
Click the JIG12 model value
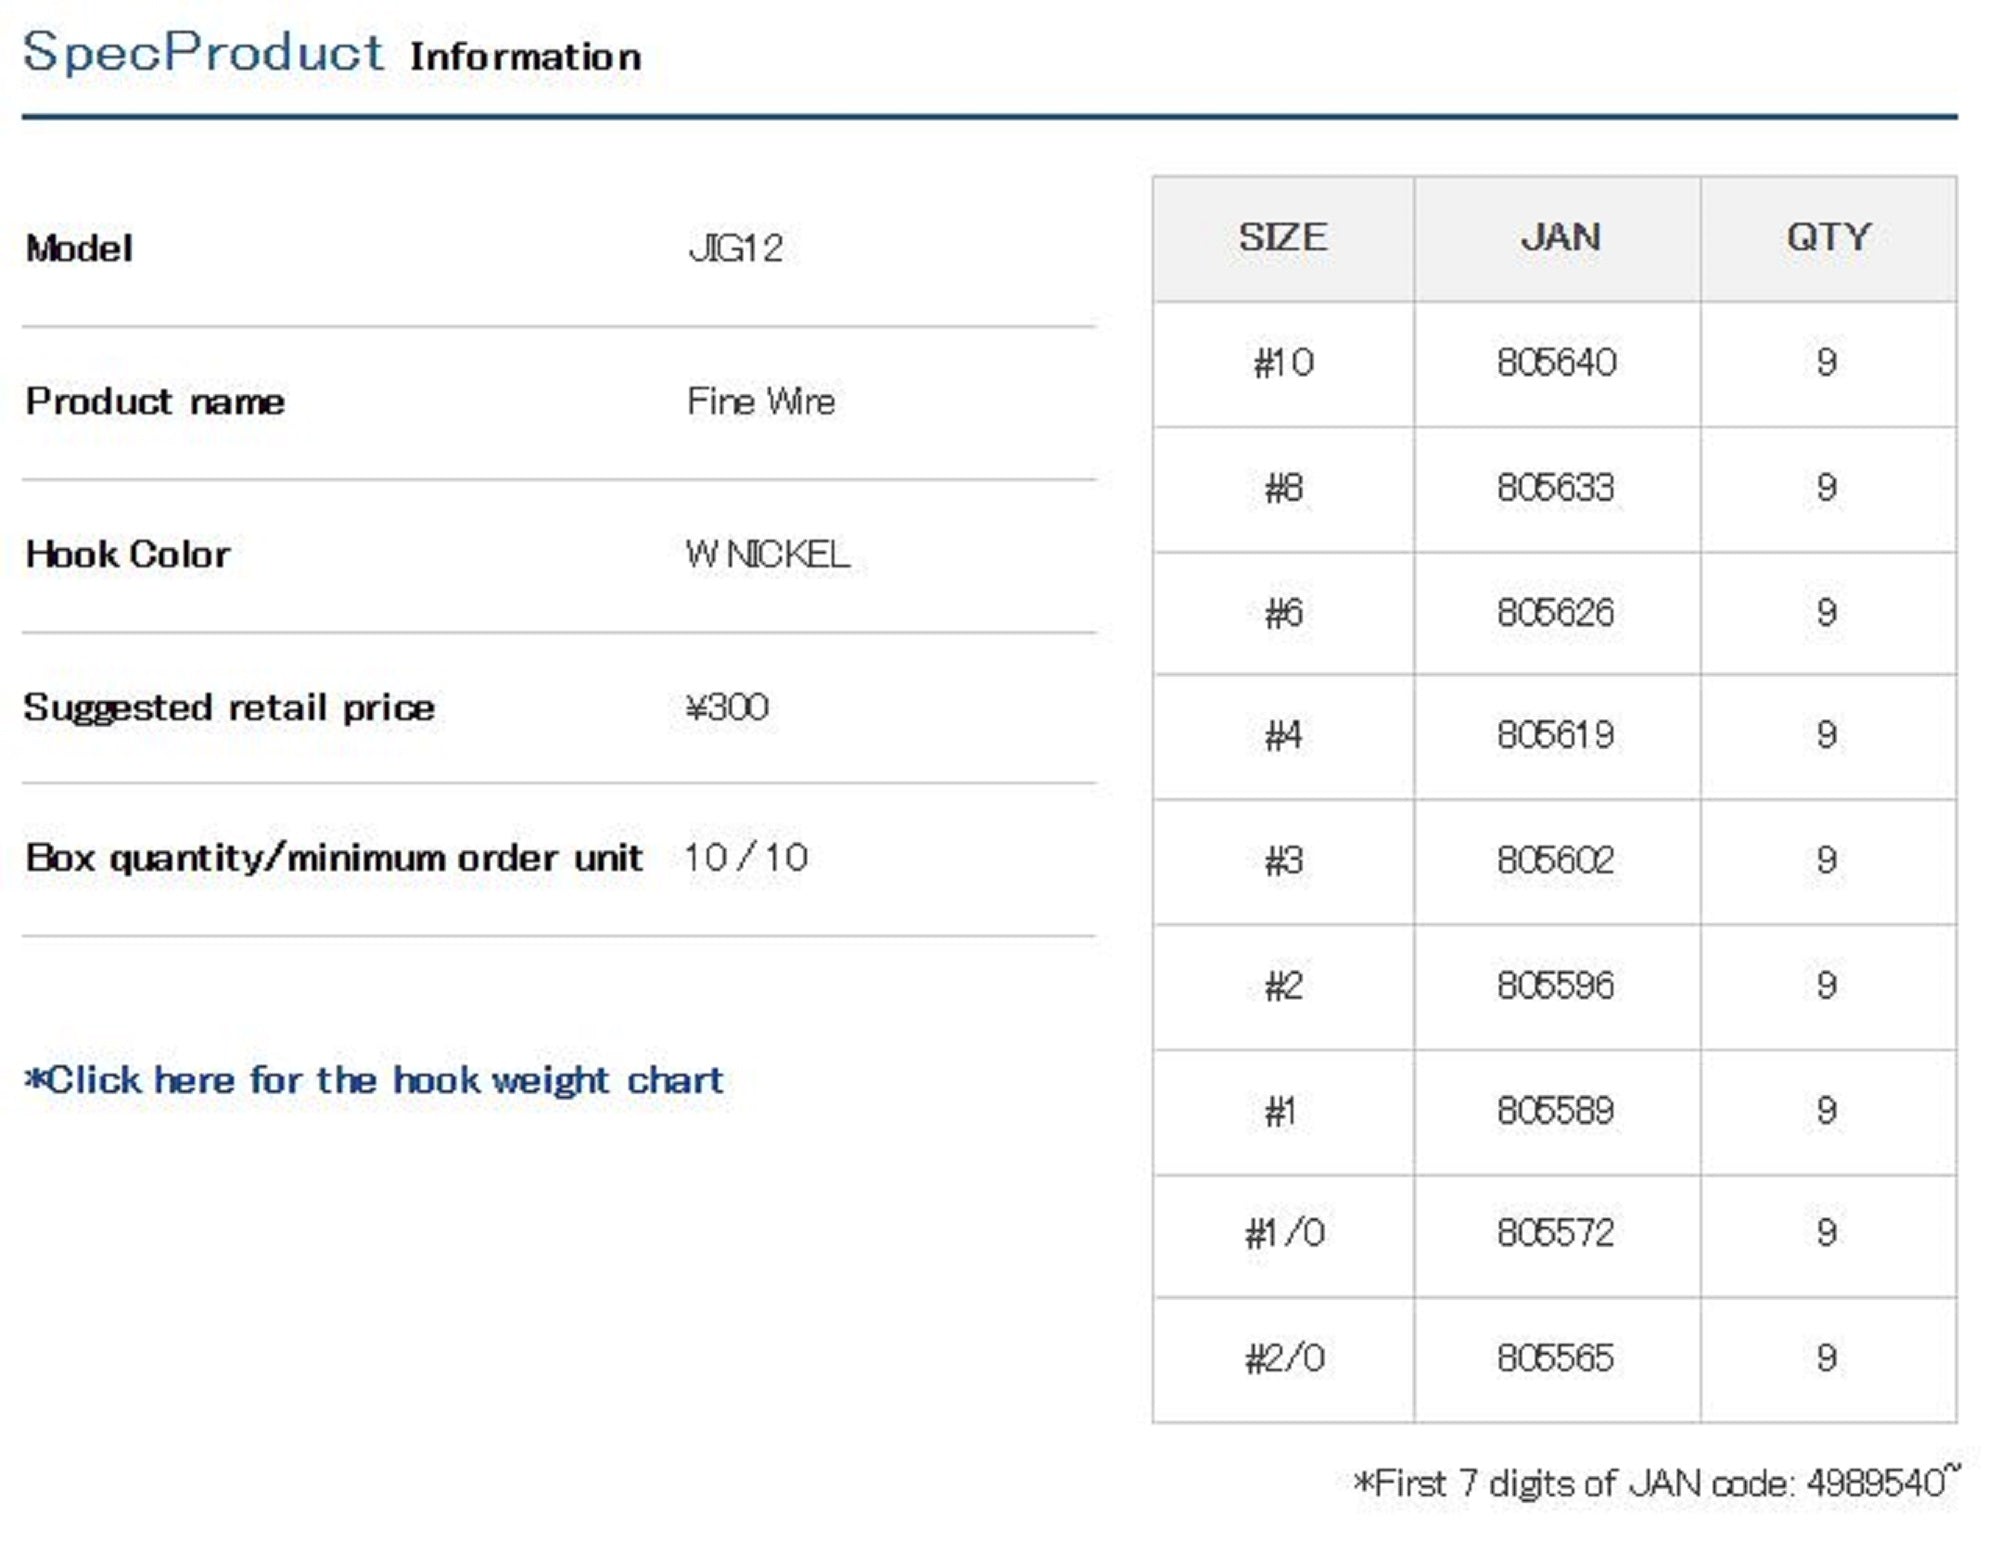click(736, 248)
